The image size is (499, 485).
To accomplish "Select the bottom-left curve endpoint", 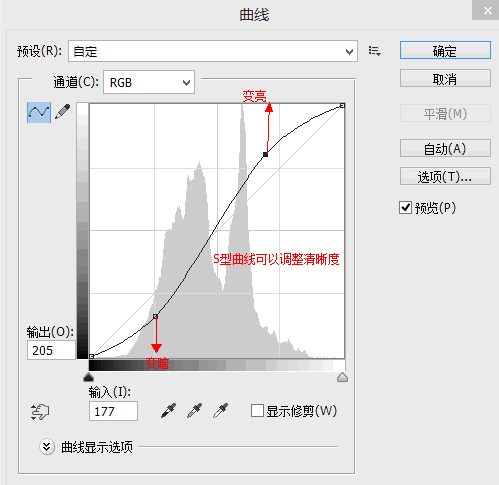I will 92,357.
